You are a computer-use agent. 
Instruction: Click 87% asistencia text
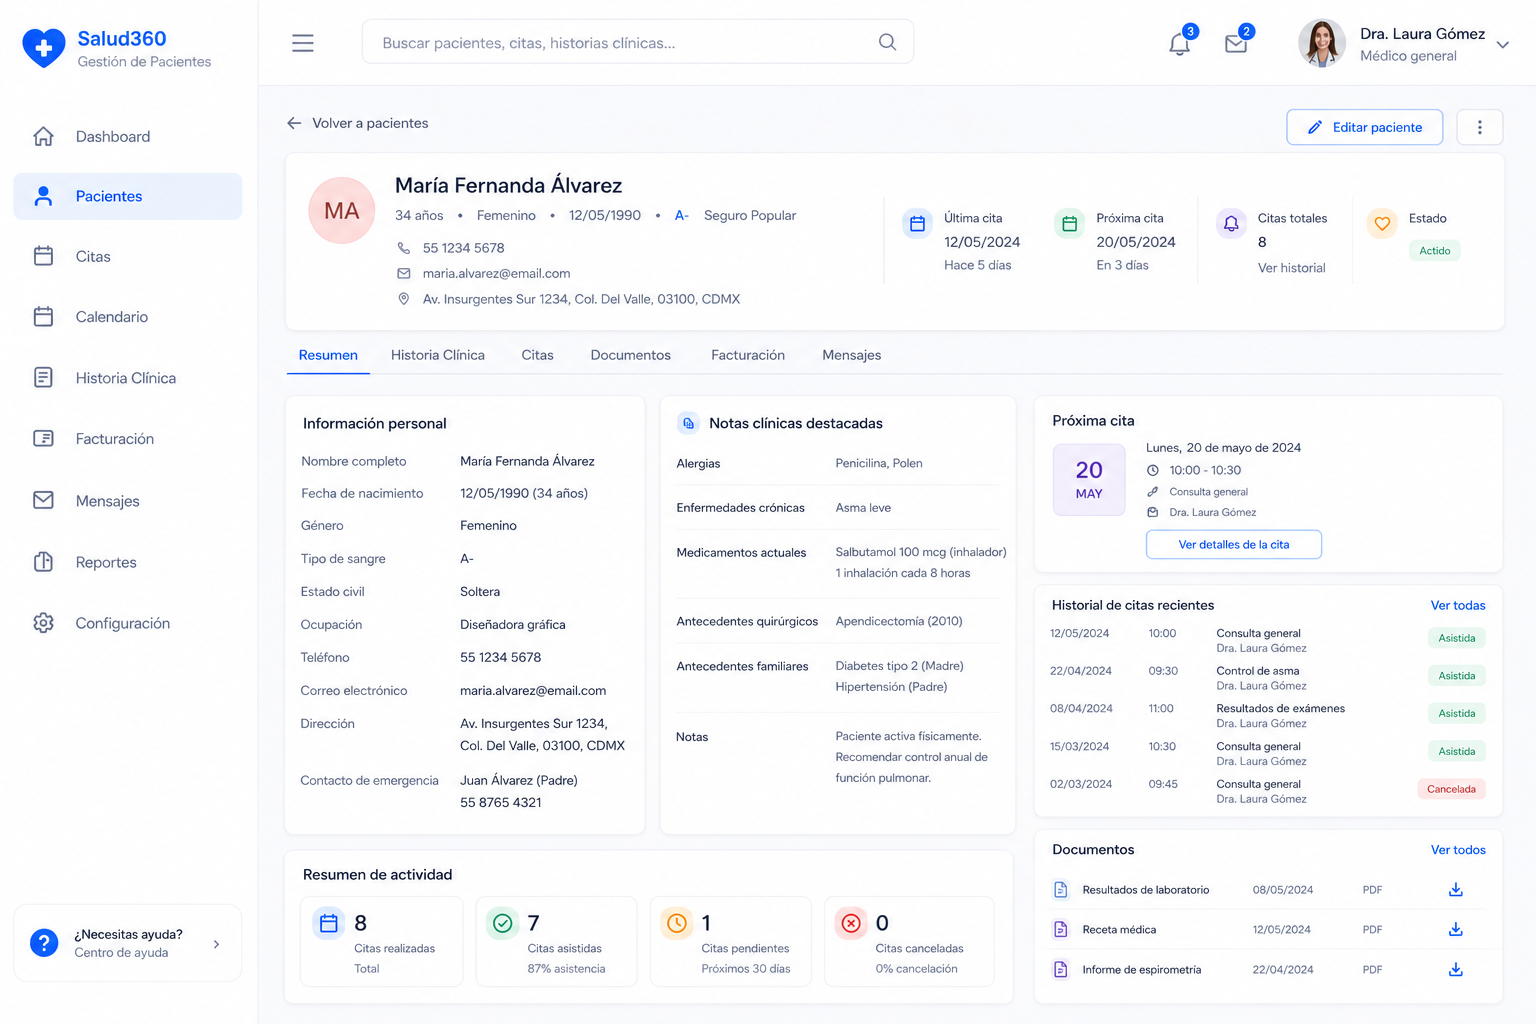(x=566, y=969)
